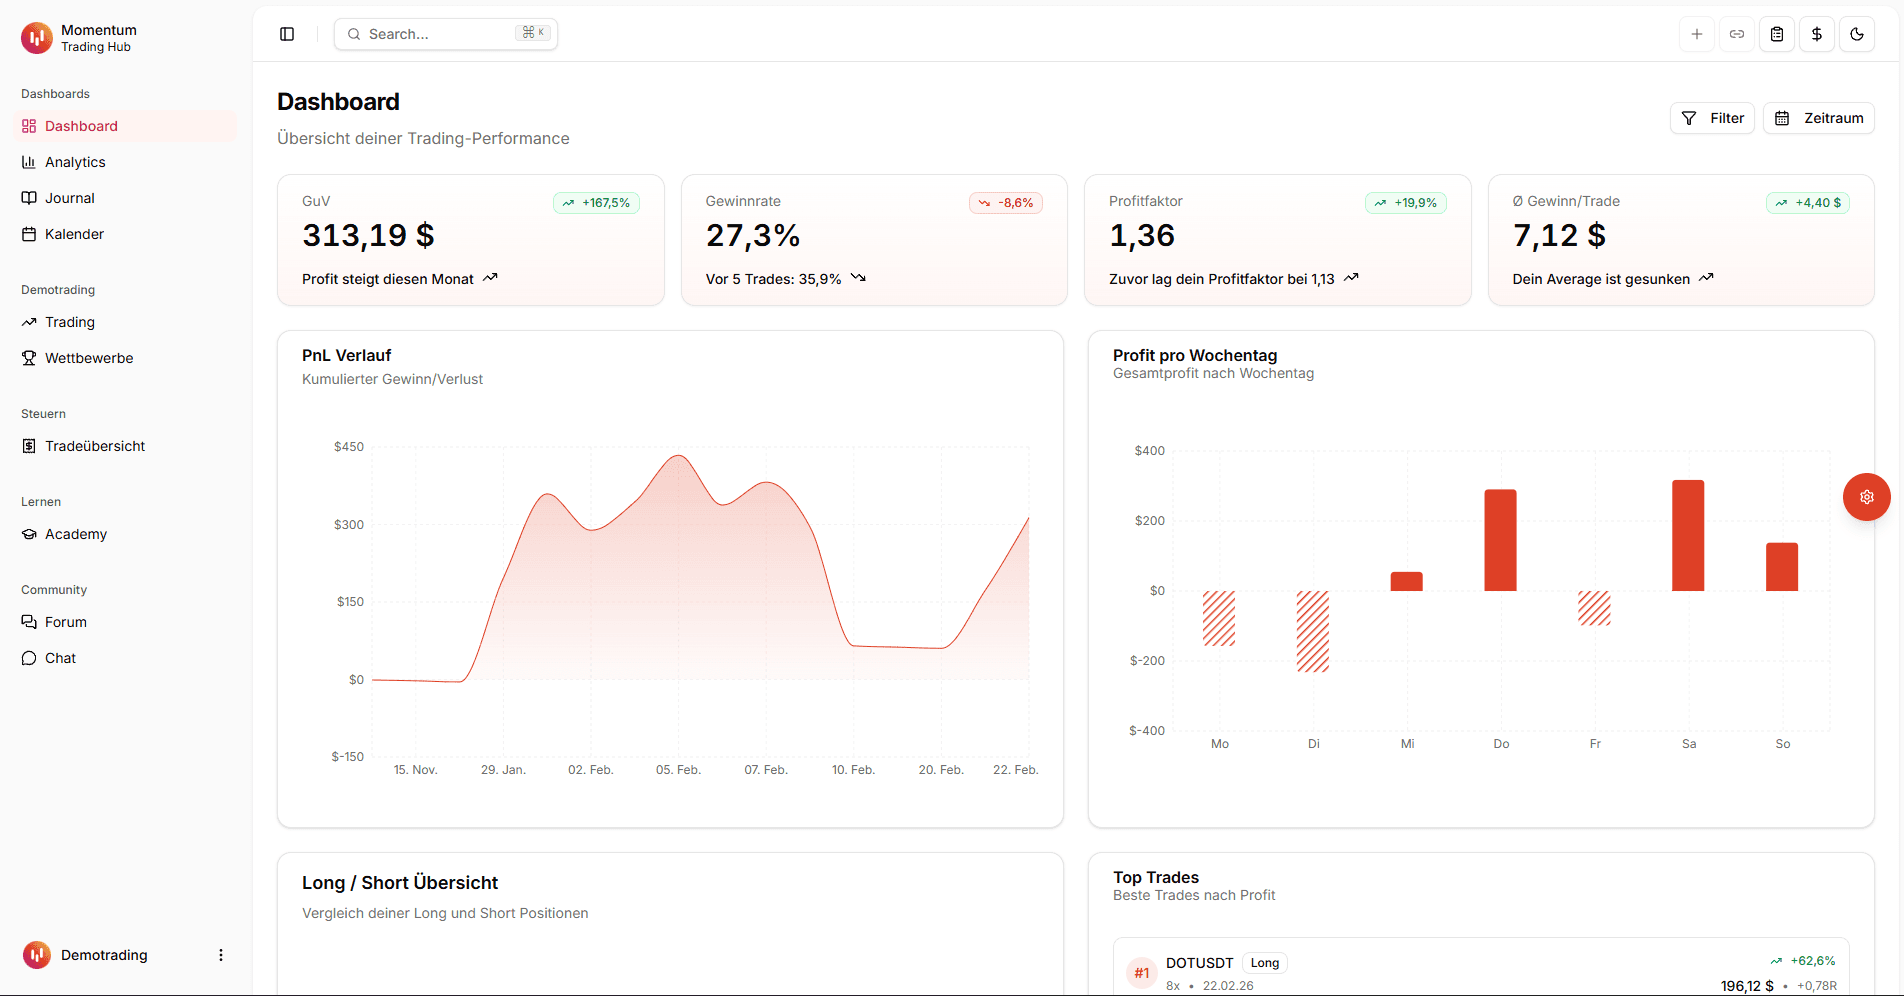
Task: Open the floating settings gear button
Action: pyautogui.click(x=1866, y=497)
